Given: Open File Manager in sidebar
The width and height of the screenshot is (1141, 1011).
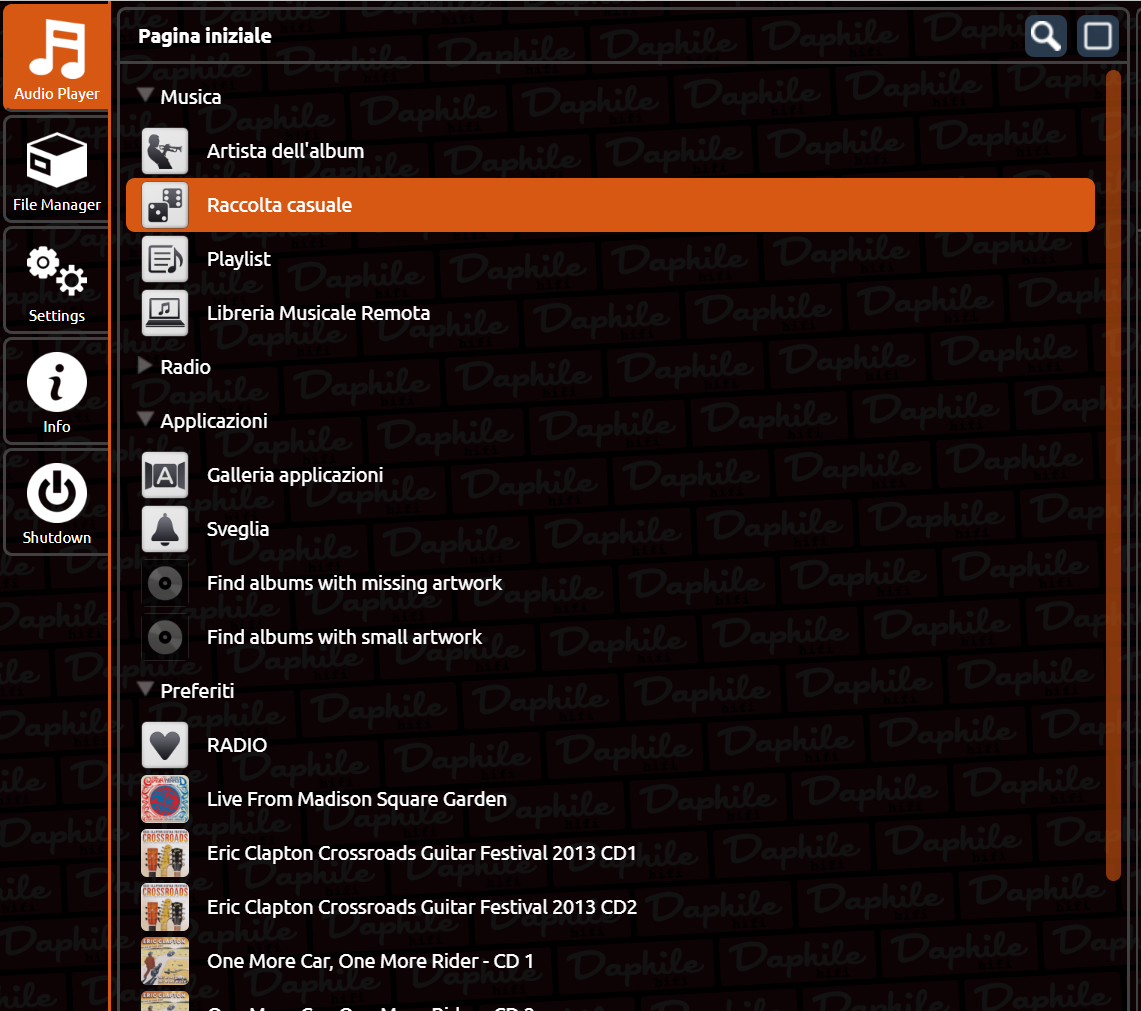Looking at the screenshot, I should [x=56, y=169].
